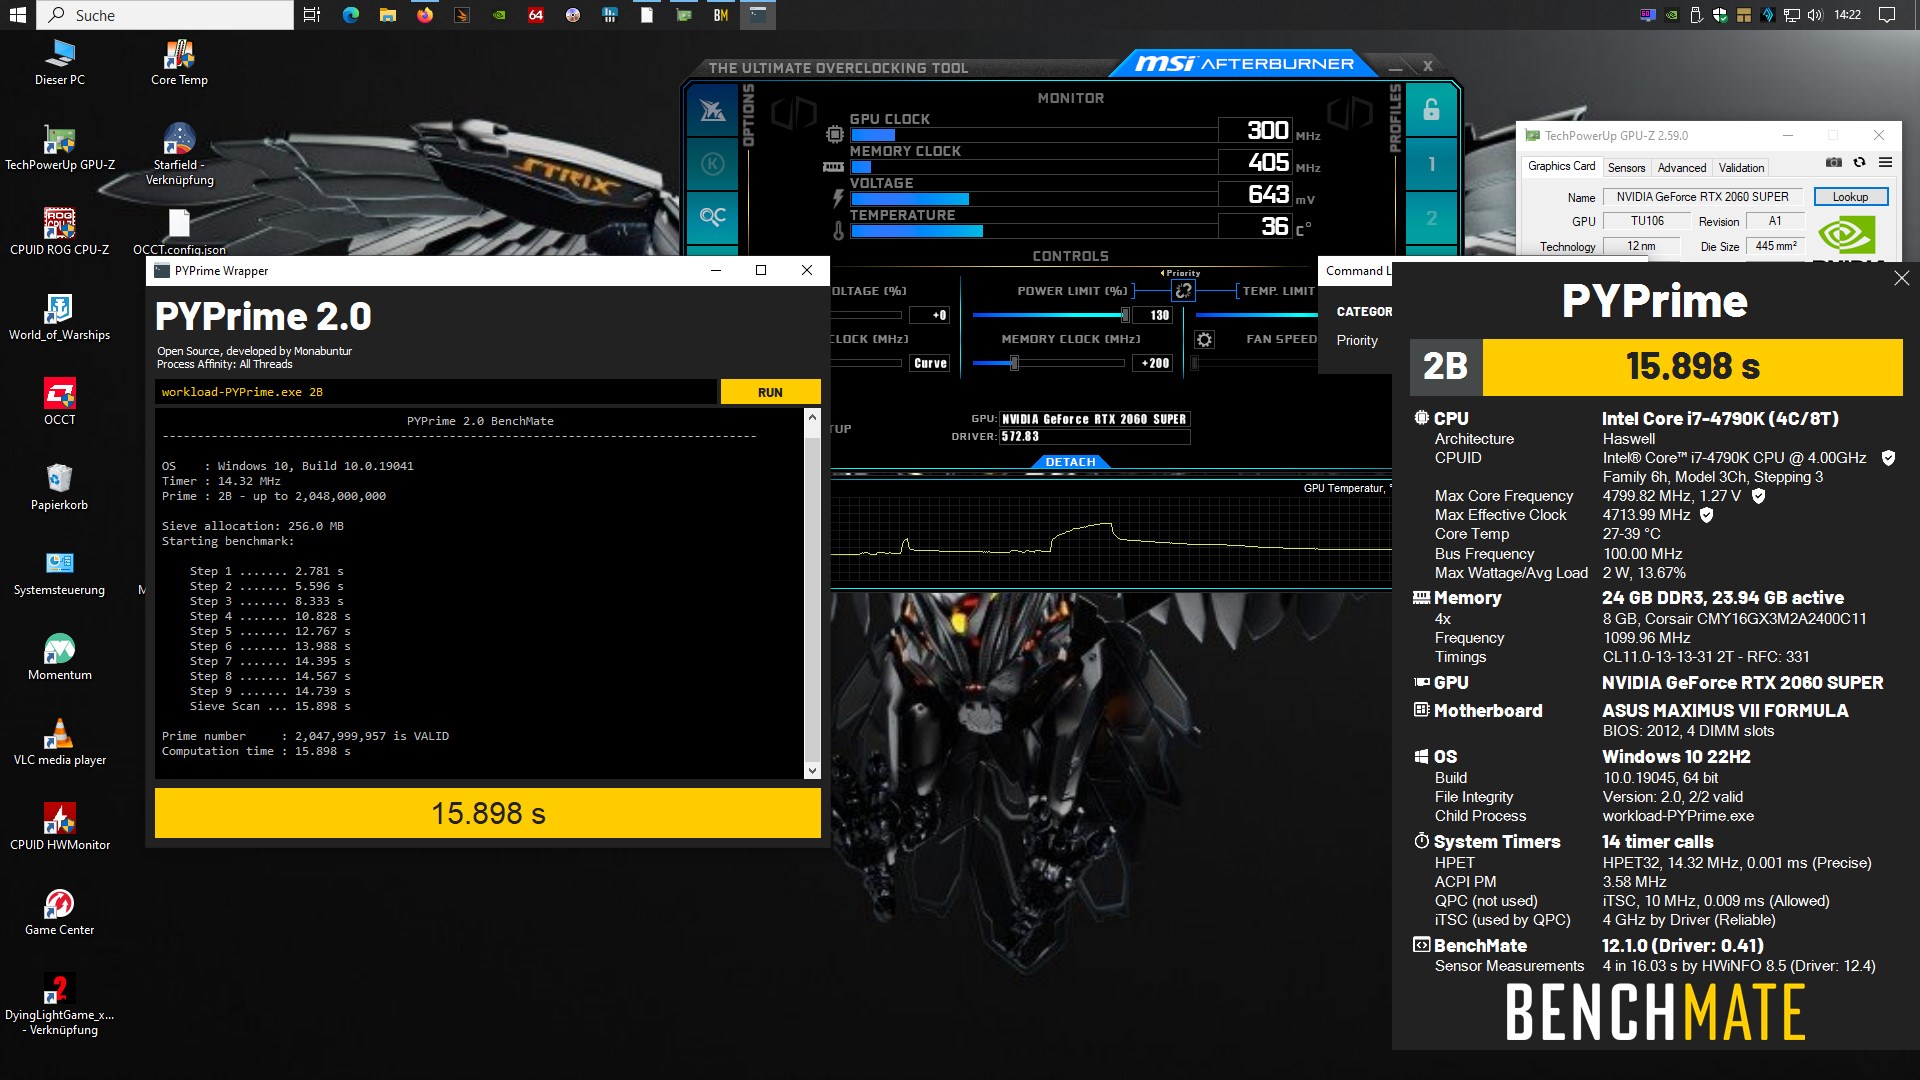The image size is (1920, 1080).
Task: Click the Fan Speed slider handle
Action: pos(1195,363)
